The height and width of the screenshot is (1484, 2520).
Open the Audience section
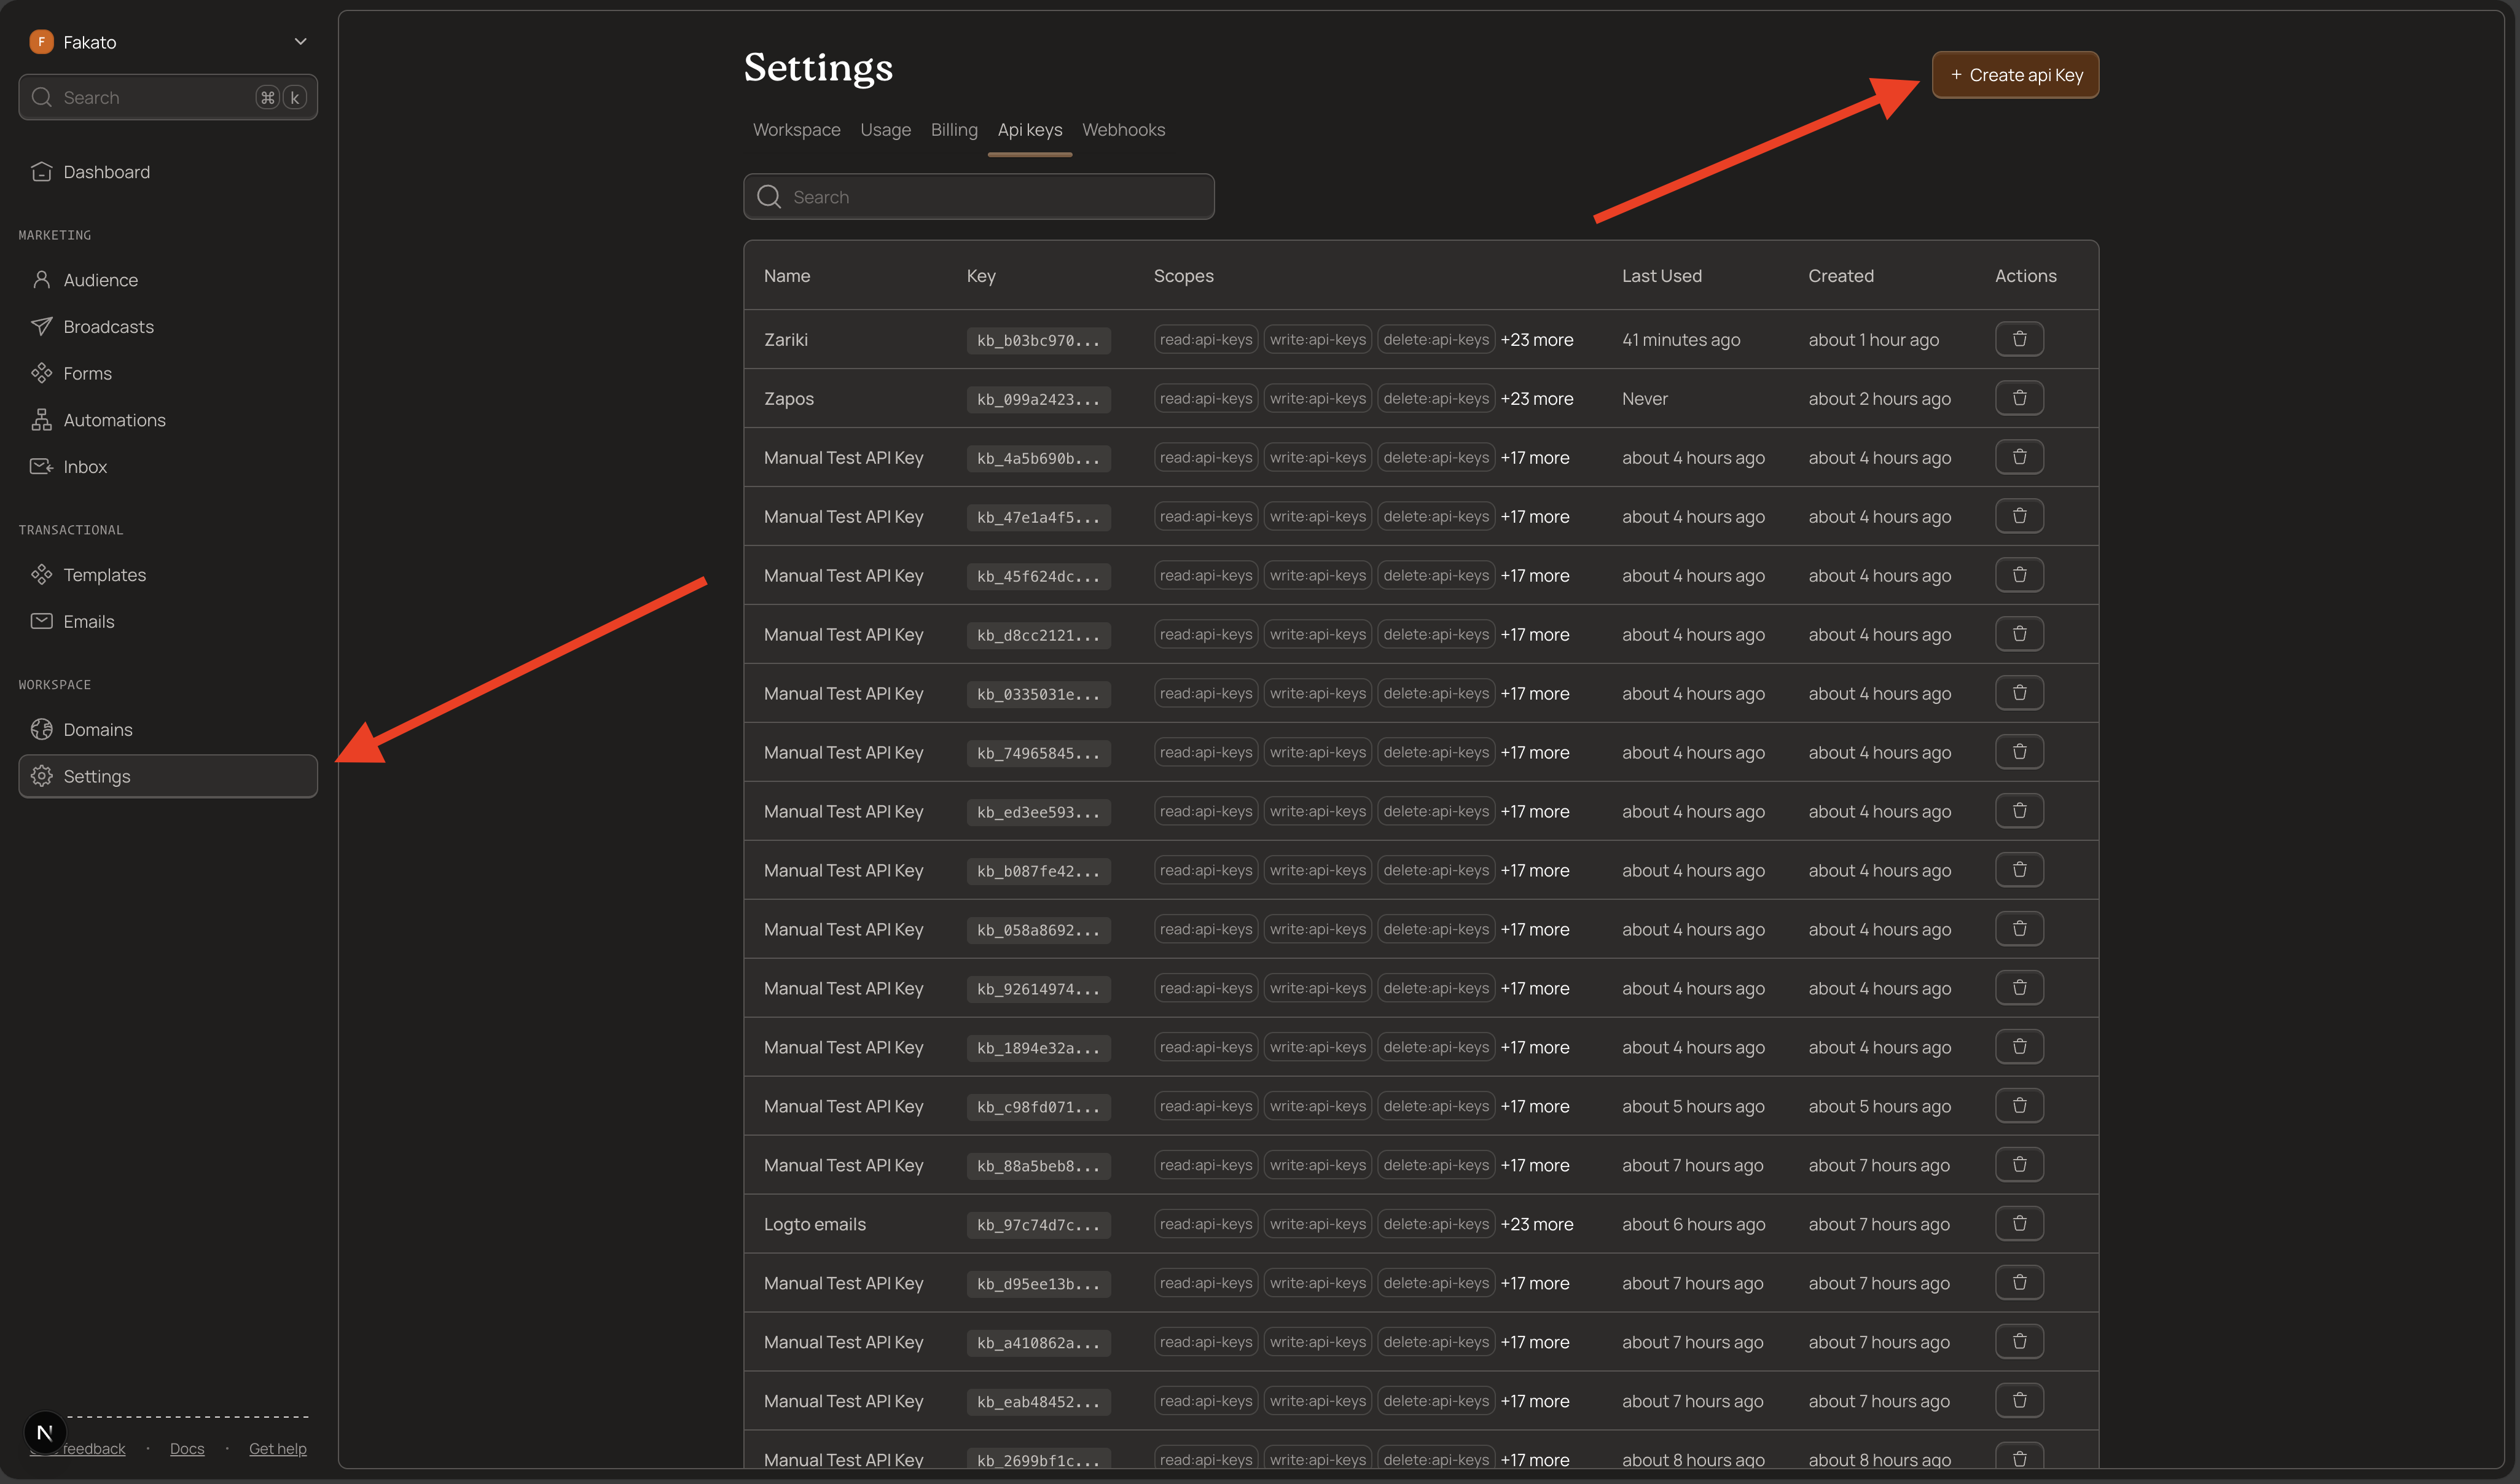click(x=100, y=280)
